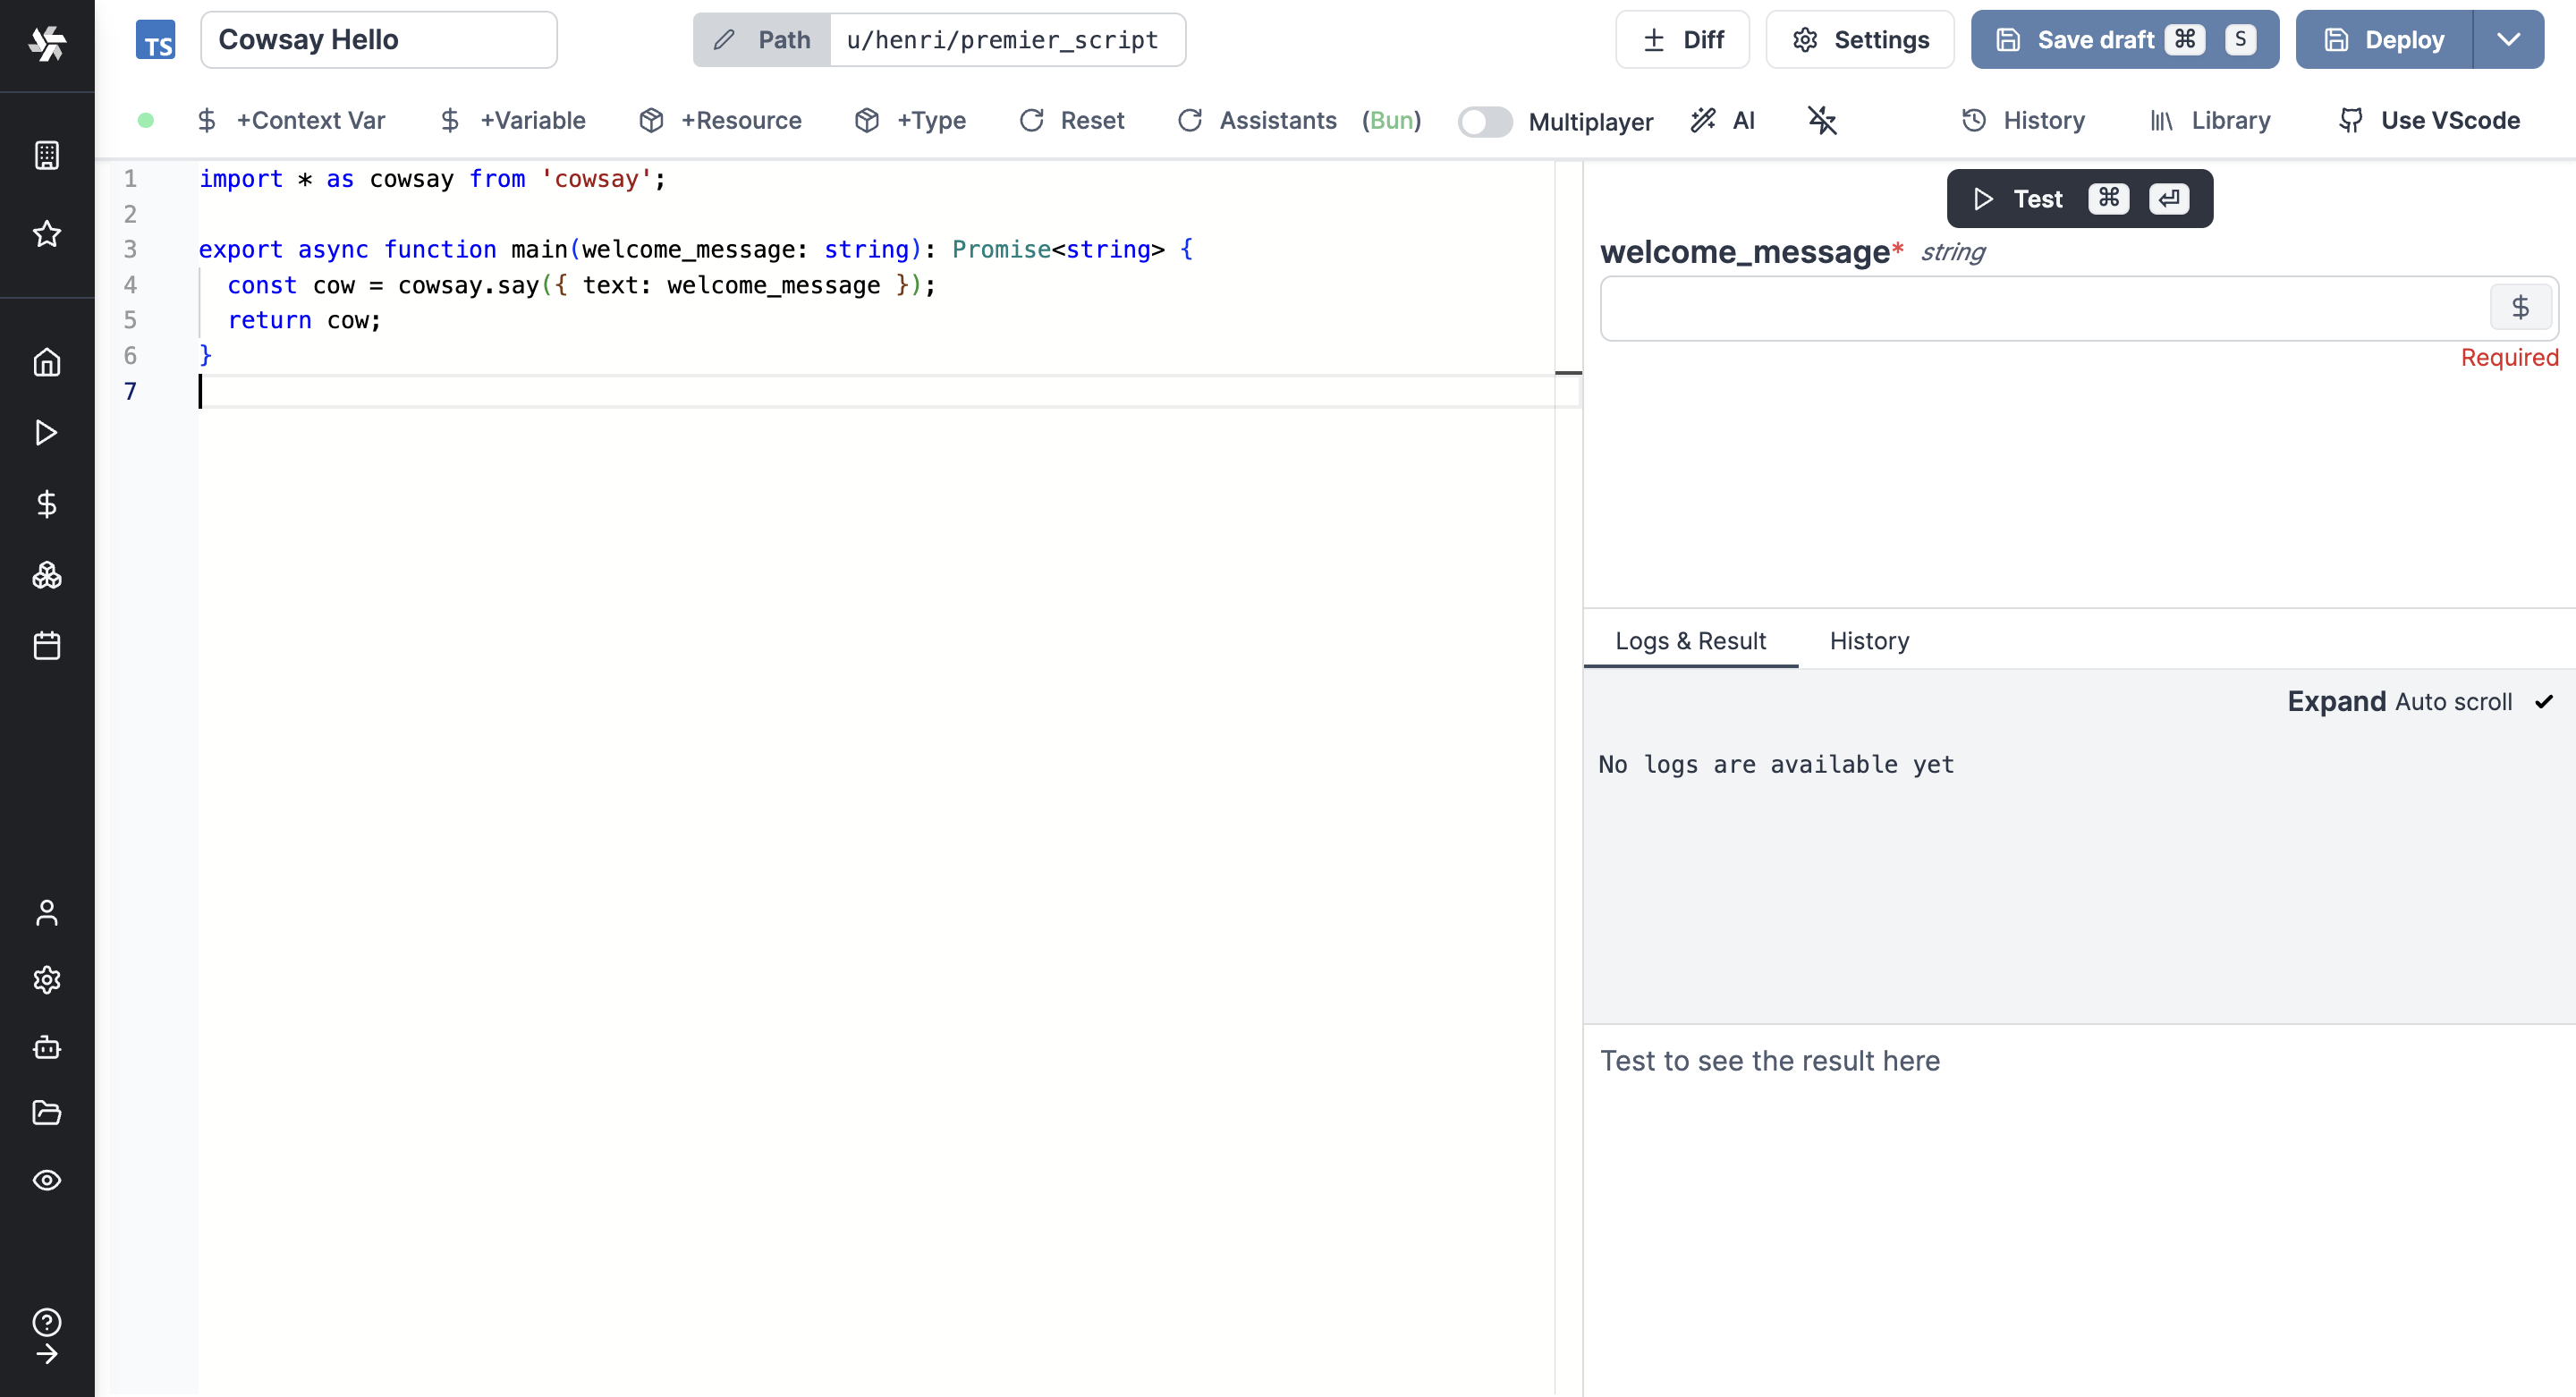Open Schedules calendar icon in sidebar

coord(46,645)
